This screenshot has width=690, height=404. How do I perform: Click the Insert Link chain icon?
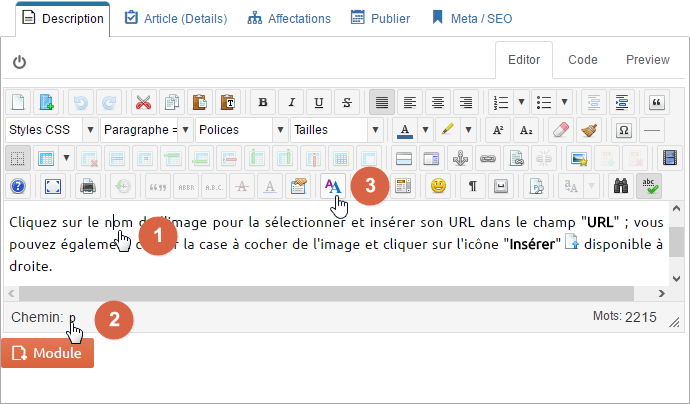pyautogui.click(x=488, y=158)
